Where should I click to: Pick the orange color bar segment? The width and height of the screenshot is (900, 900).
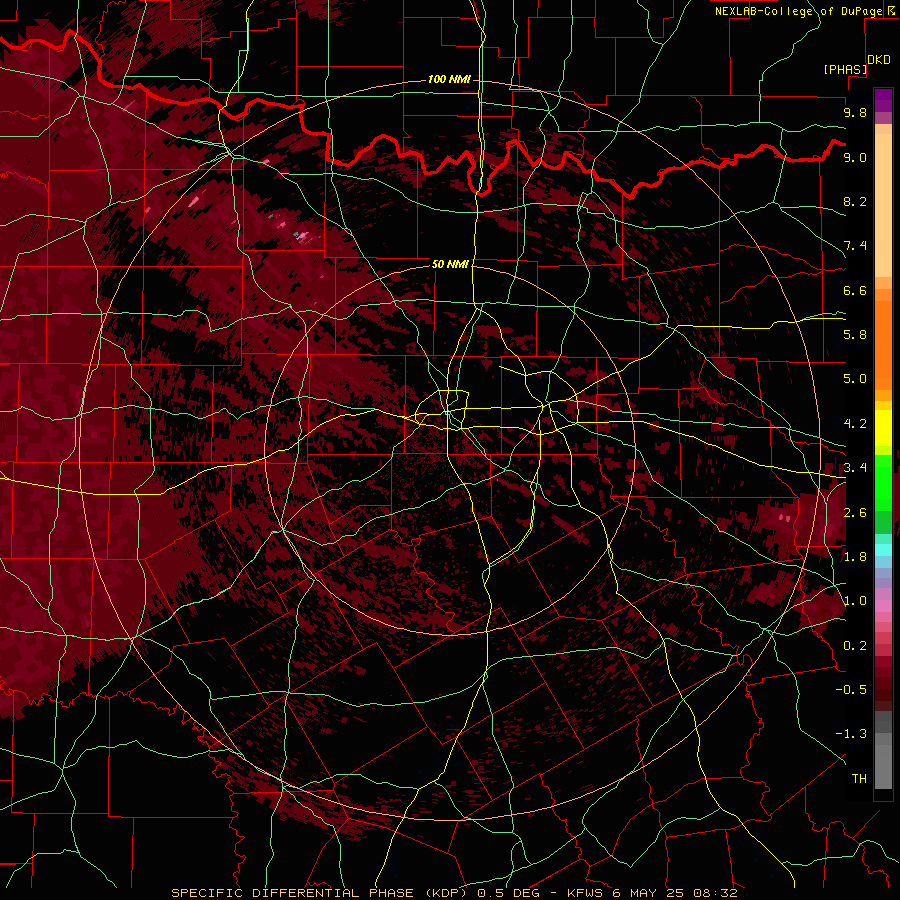(883, 344)
